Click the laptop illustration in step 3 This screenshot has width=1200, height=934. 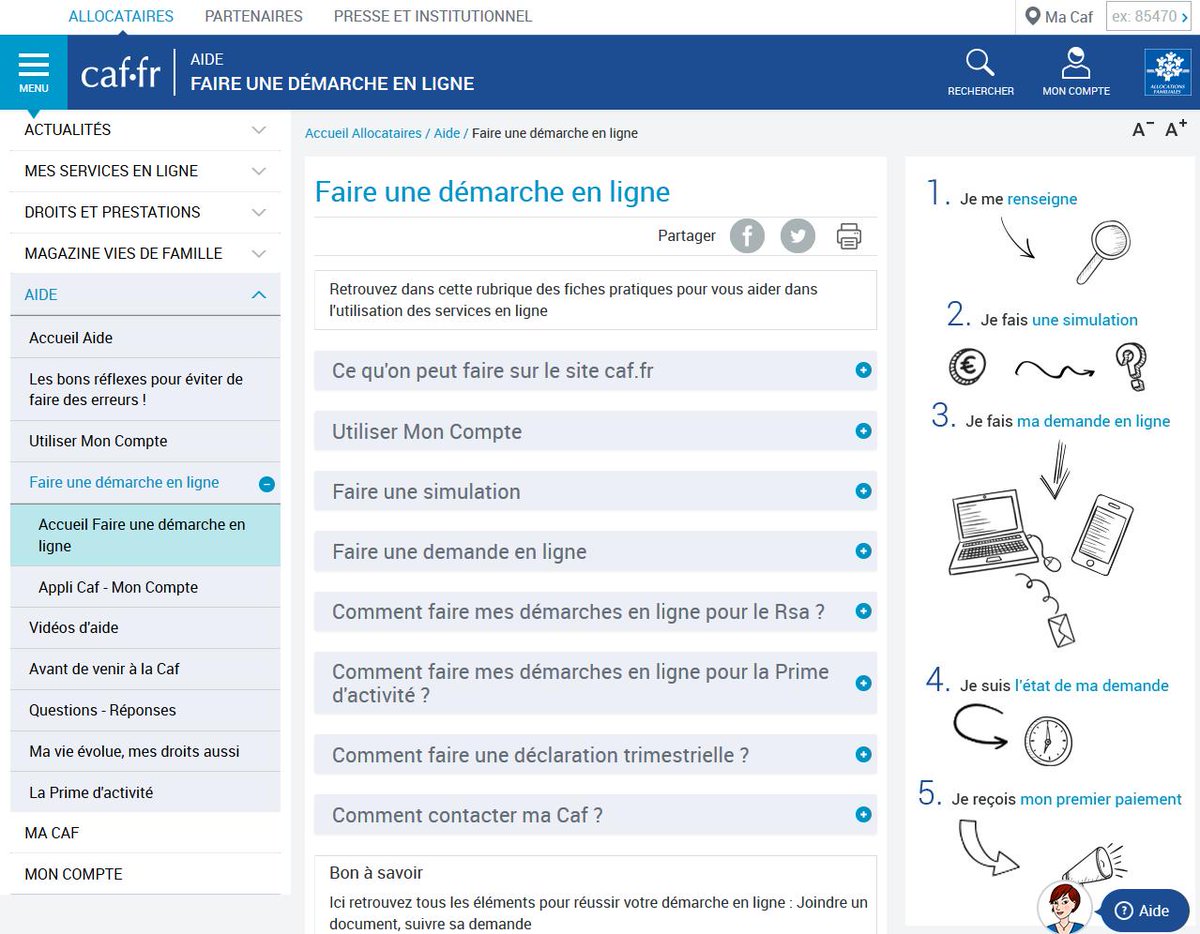pos(994,534)
